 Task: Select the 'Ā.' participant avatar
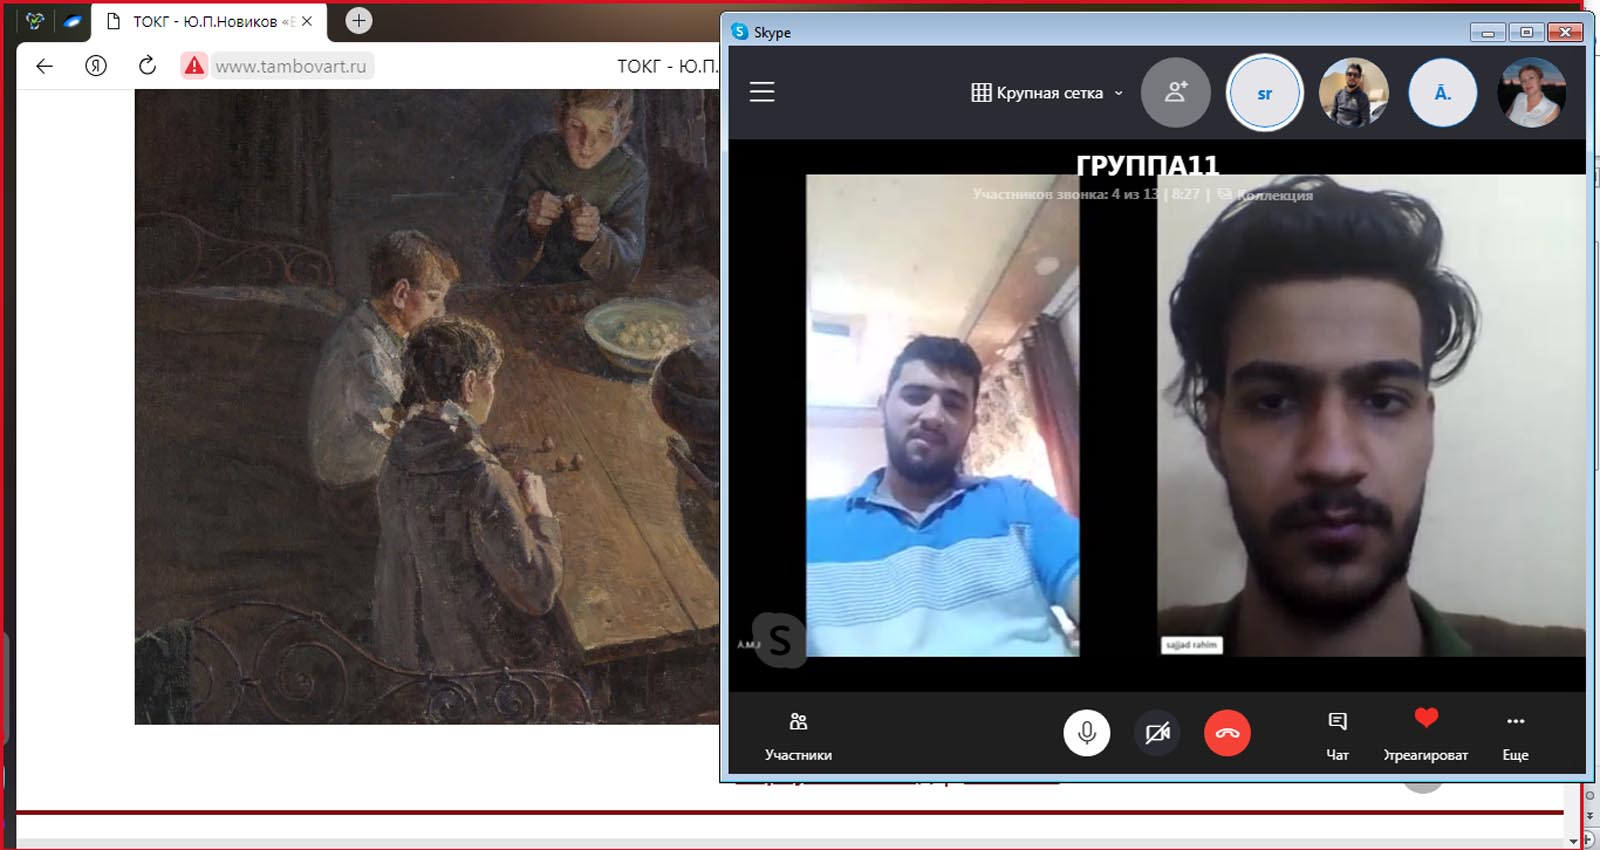[1442, 93]
